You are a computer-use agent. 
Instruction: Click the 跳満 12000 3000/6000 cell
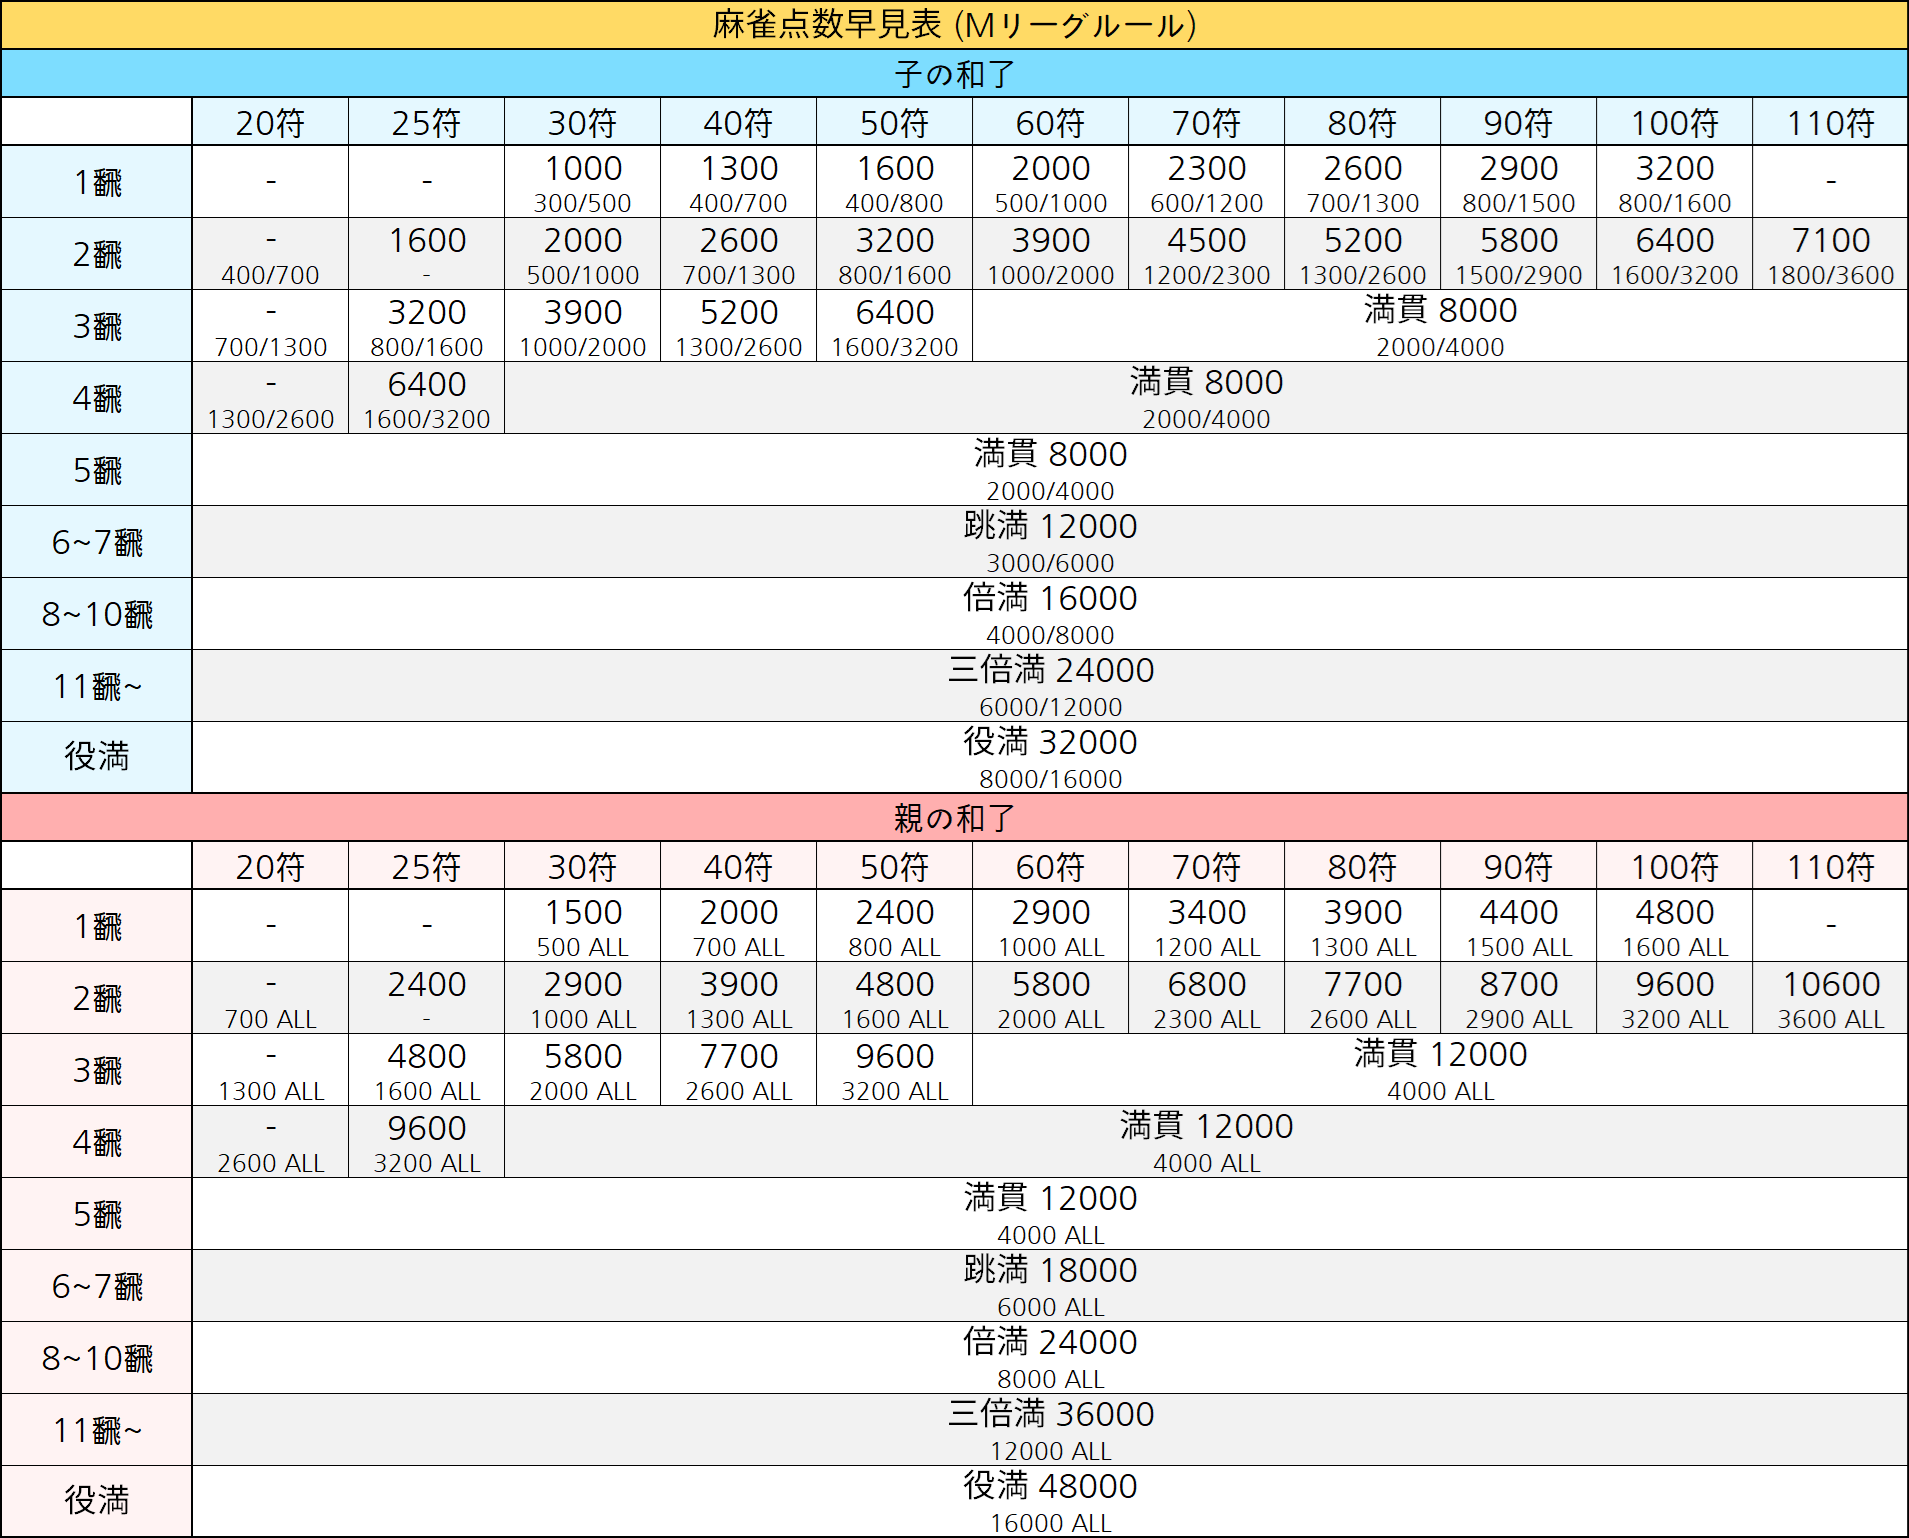tap(1050, 542)
